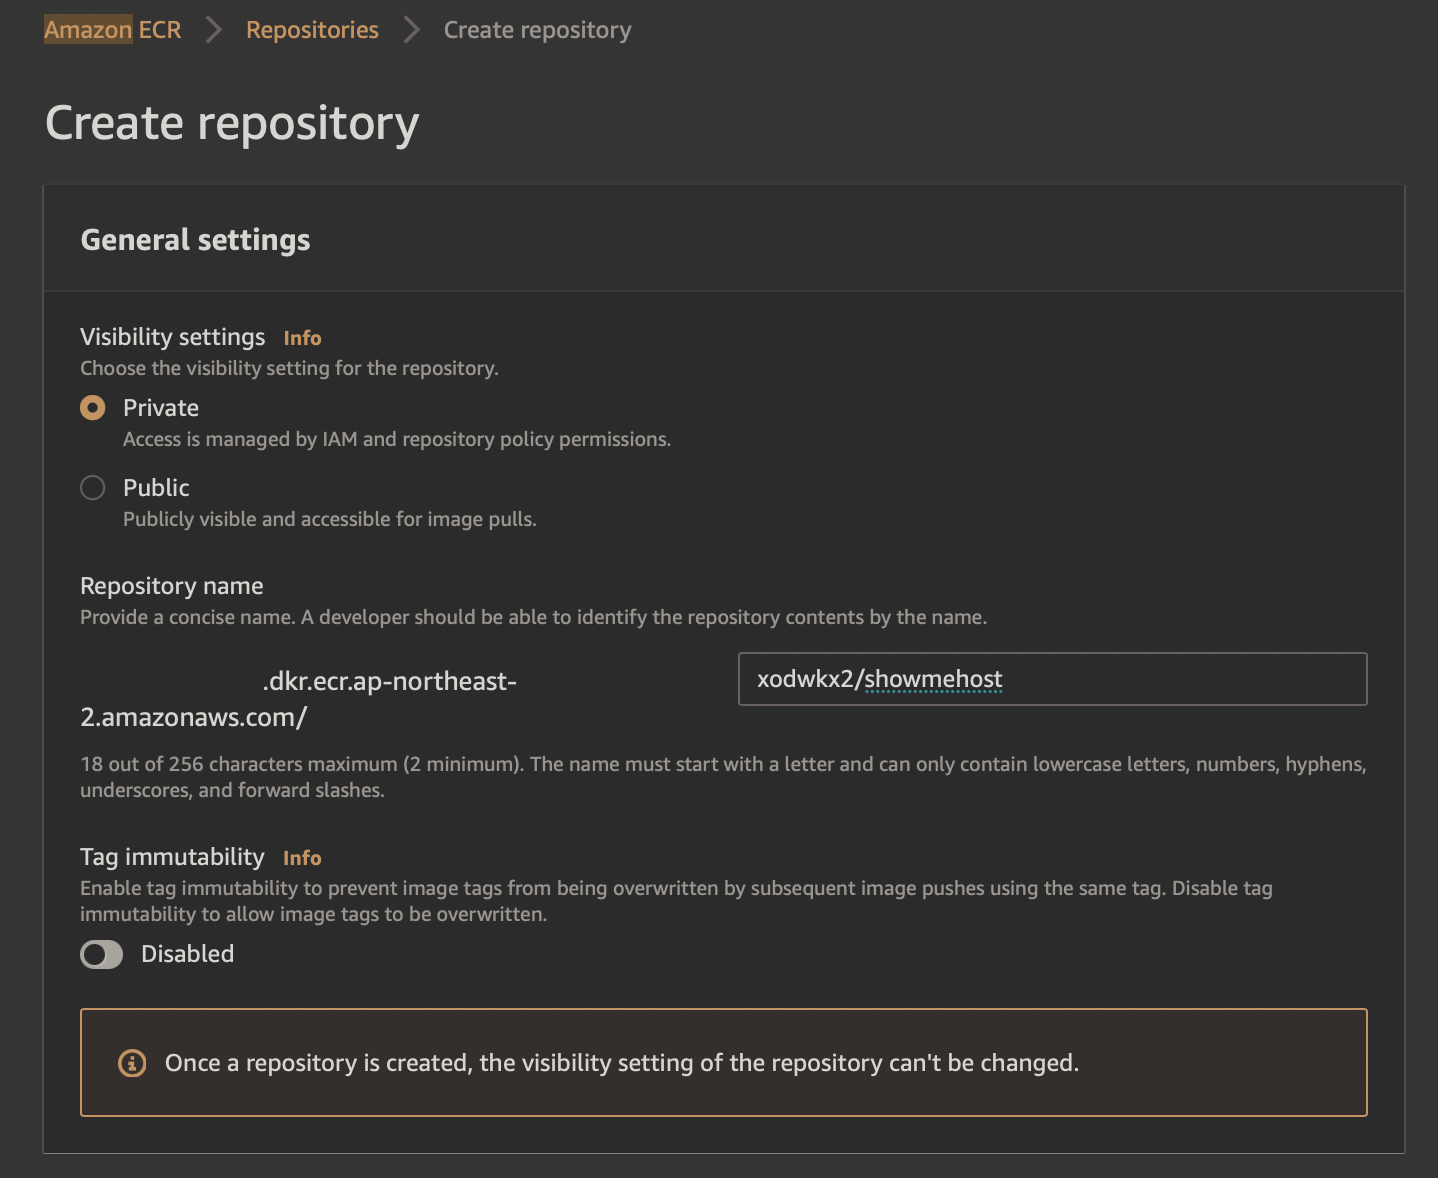The height and width of the screenshot is (1178, 1438).
Task: Go to the Repositories breadcrumb link
Action: [312, 30]
